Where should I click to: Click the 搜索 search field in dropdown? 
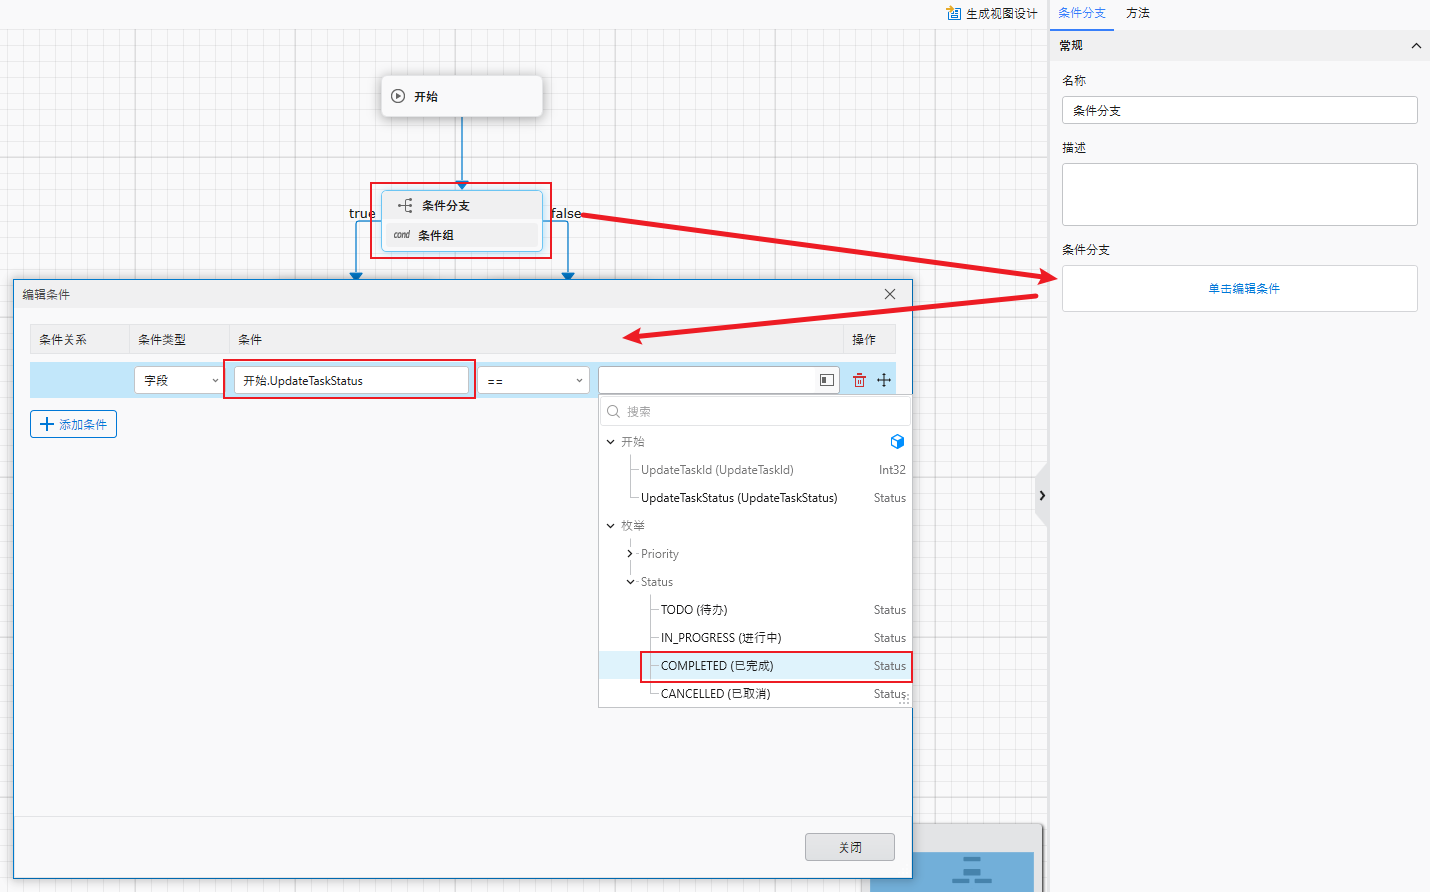(x=760, y=412)
